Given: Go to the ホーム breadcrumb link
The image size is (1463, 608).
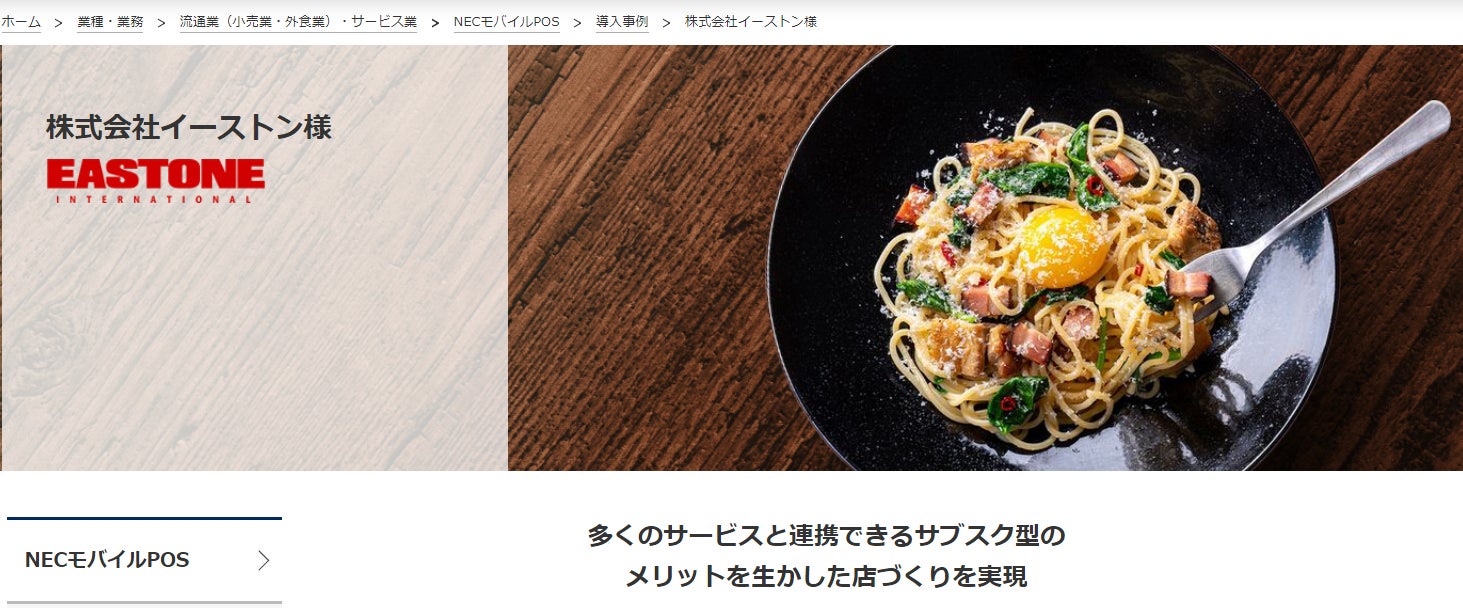Looking at the screenshot, I should tap(21, 22).
